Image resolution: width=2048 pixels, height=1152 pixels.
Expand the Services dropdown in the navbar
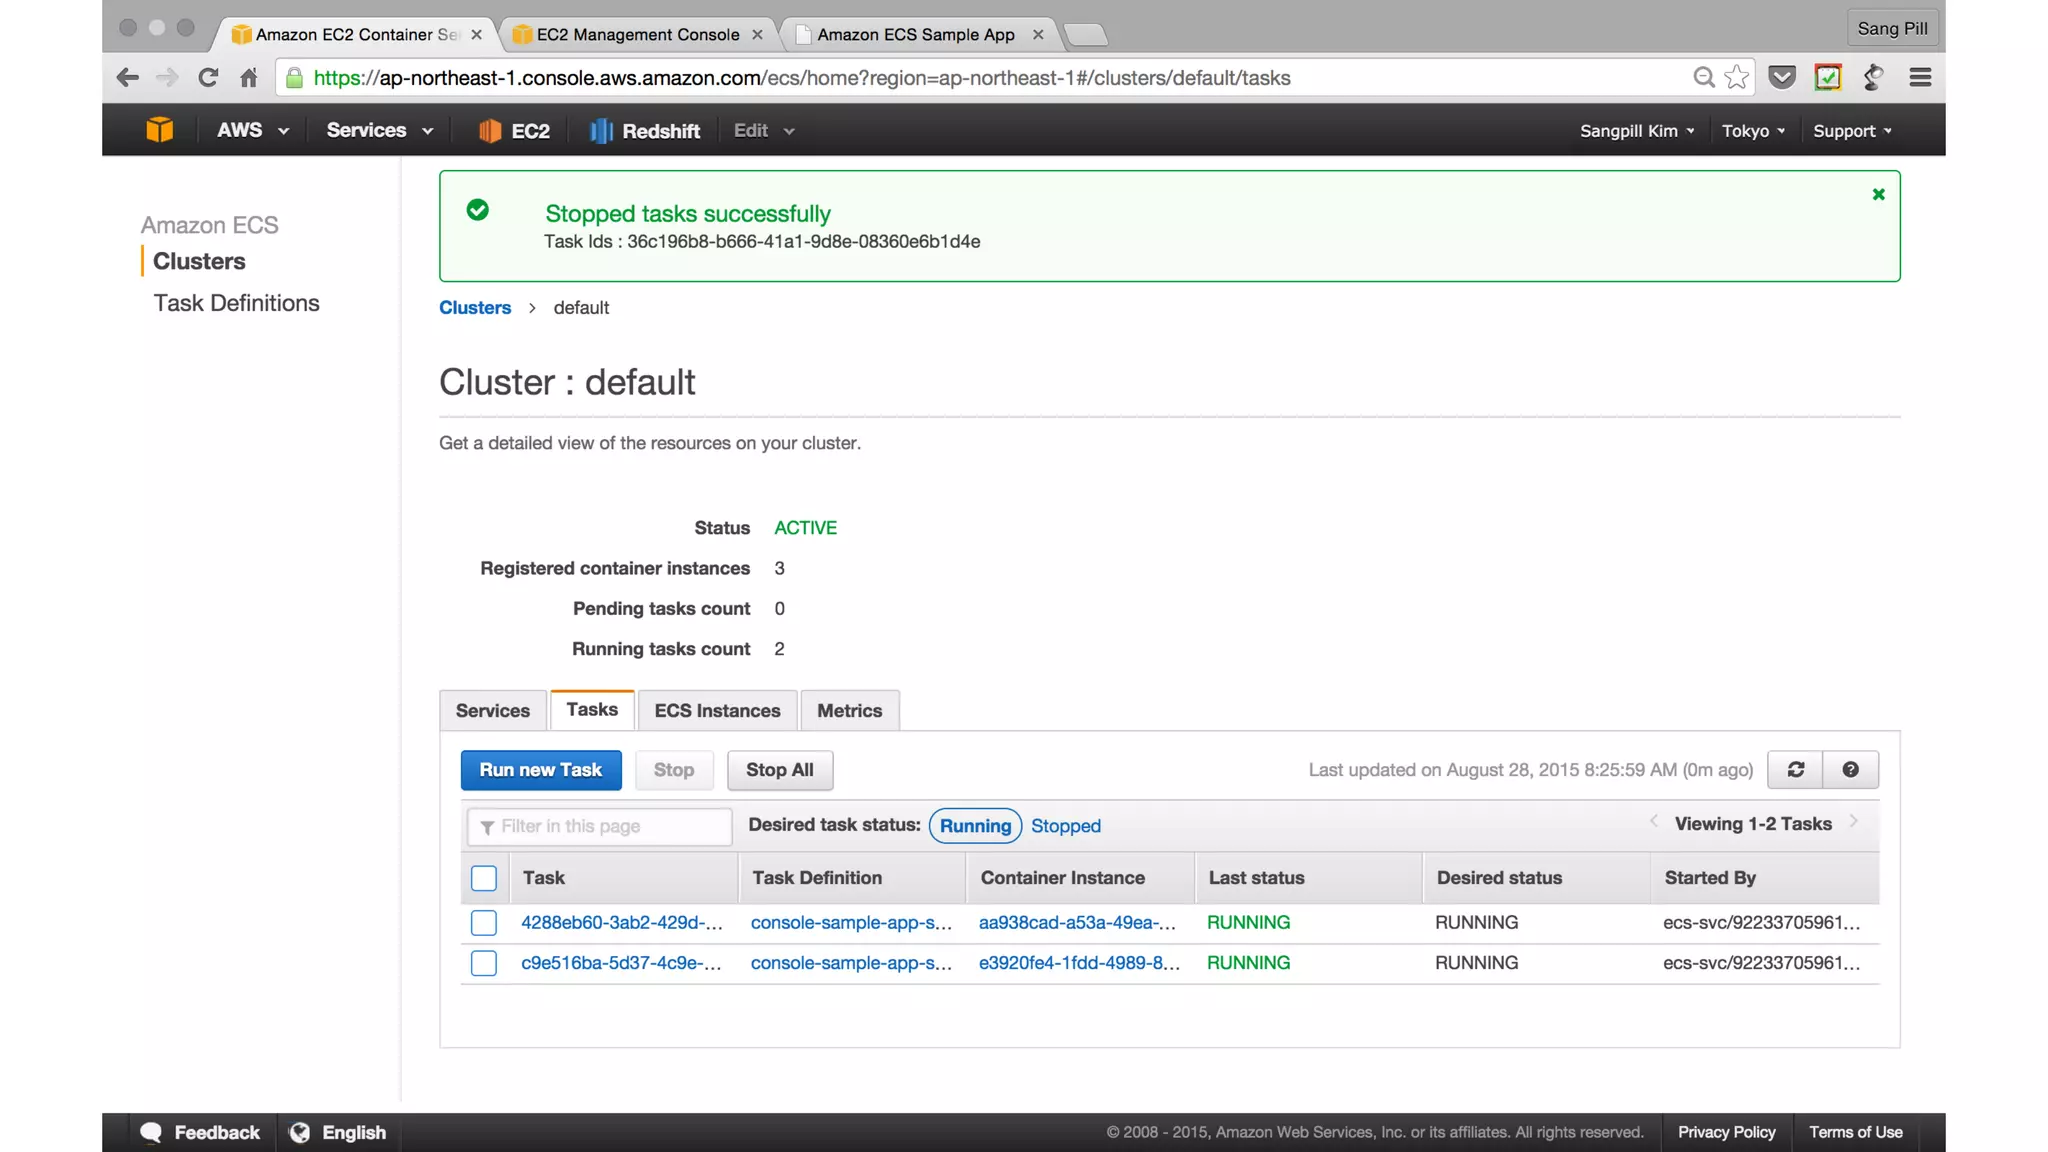click(x=379, y=130)
